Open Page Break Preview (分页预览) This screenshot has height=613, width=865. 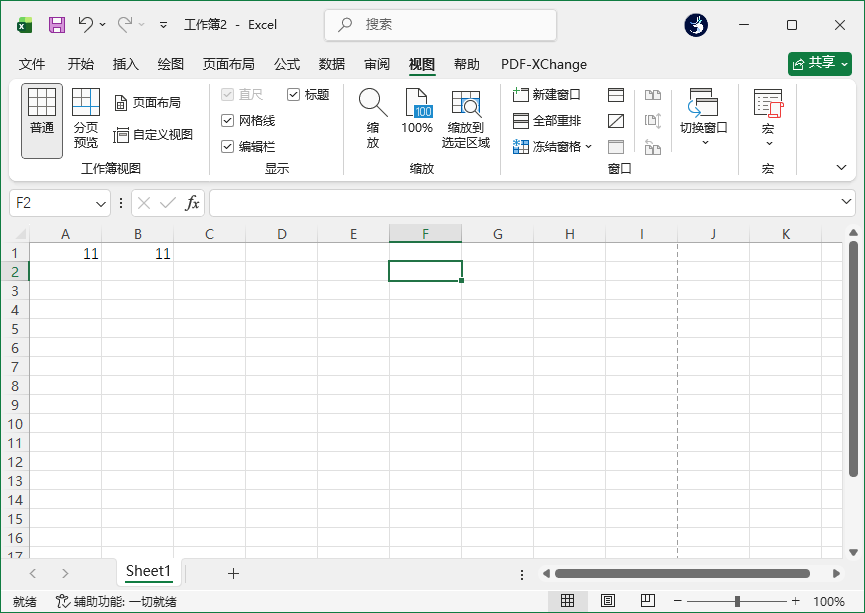click(x=86, y=120)
